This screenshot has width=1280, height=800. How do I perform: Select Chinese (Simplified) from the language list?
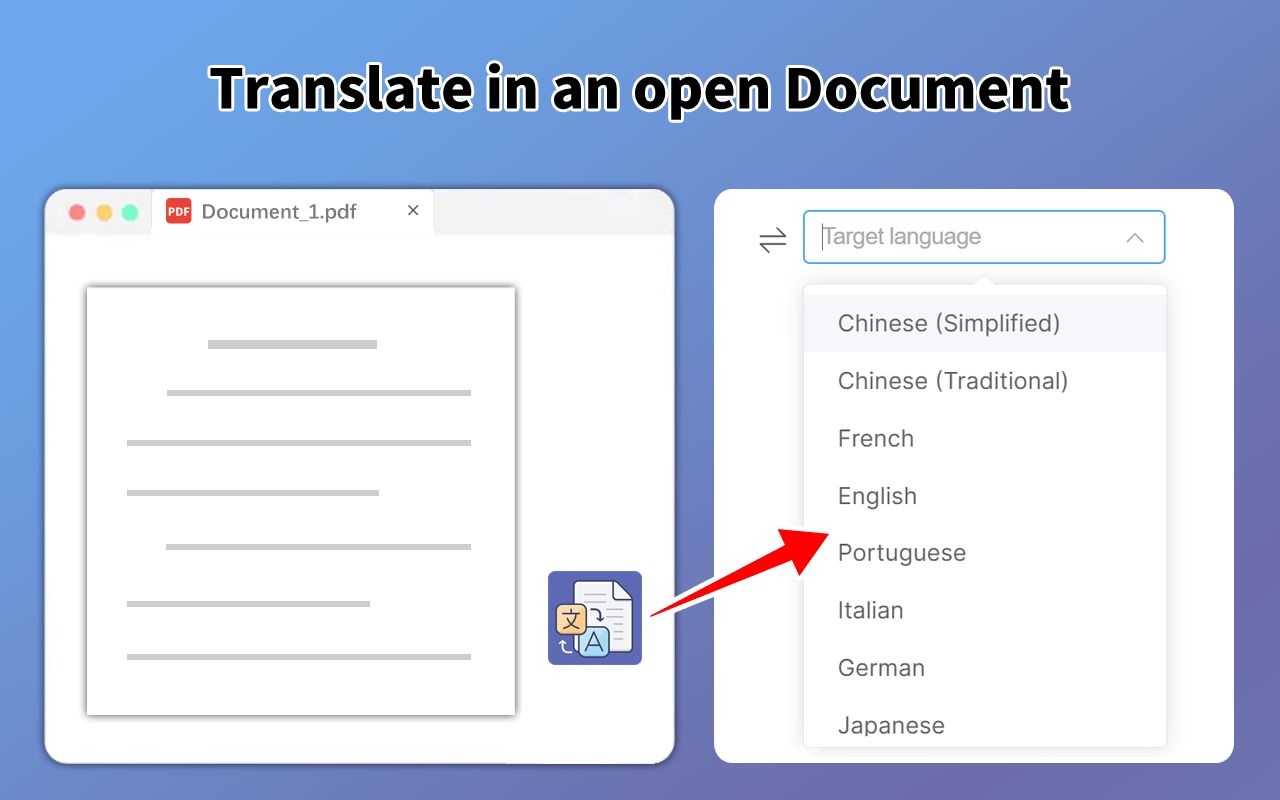pos(948,323)
